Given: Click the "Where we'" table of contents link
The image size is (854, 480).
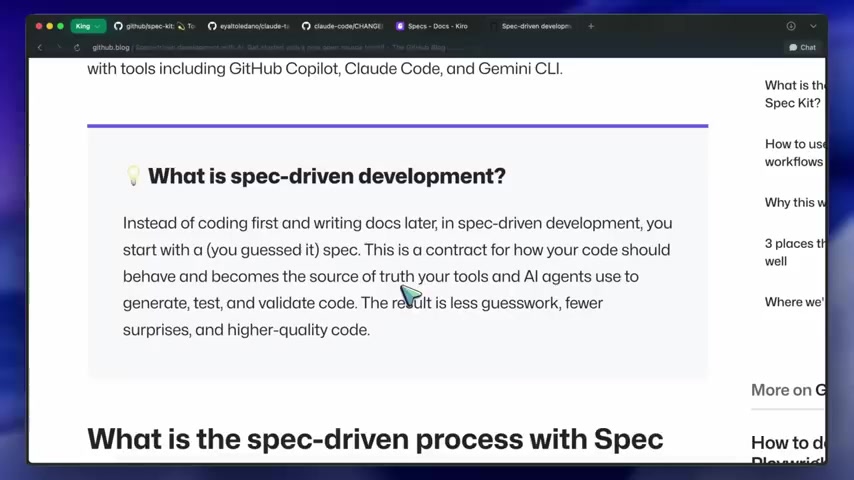Looking at the screenshot, I should [795, 302].
